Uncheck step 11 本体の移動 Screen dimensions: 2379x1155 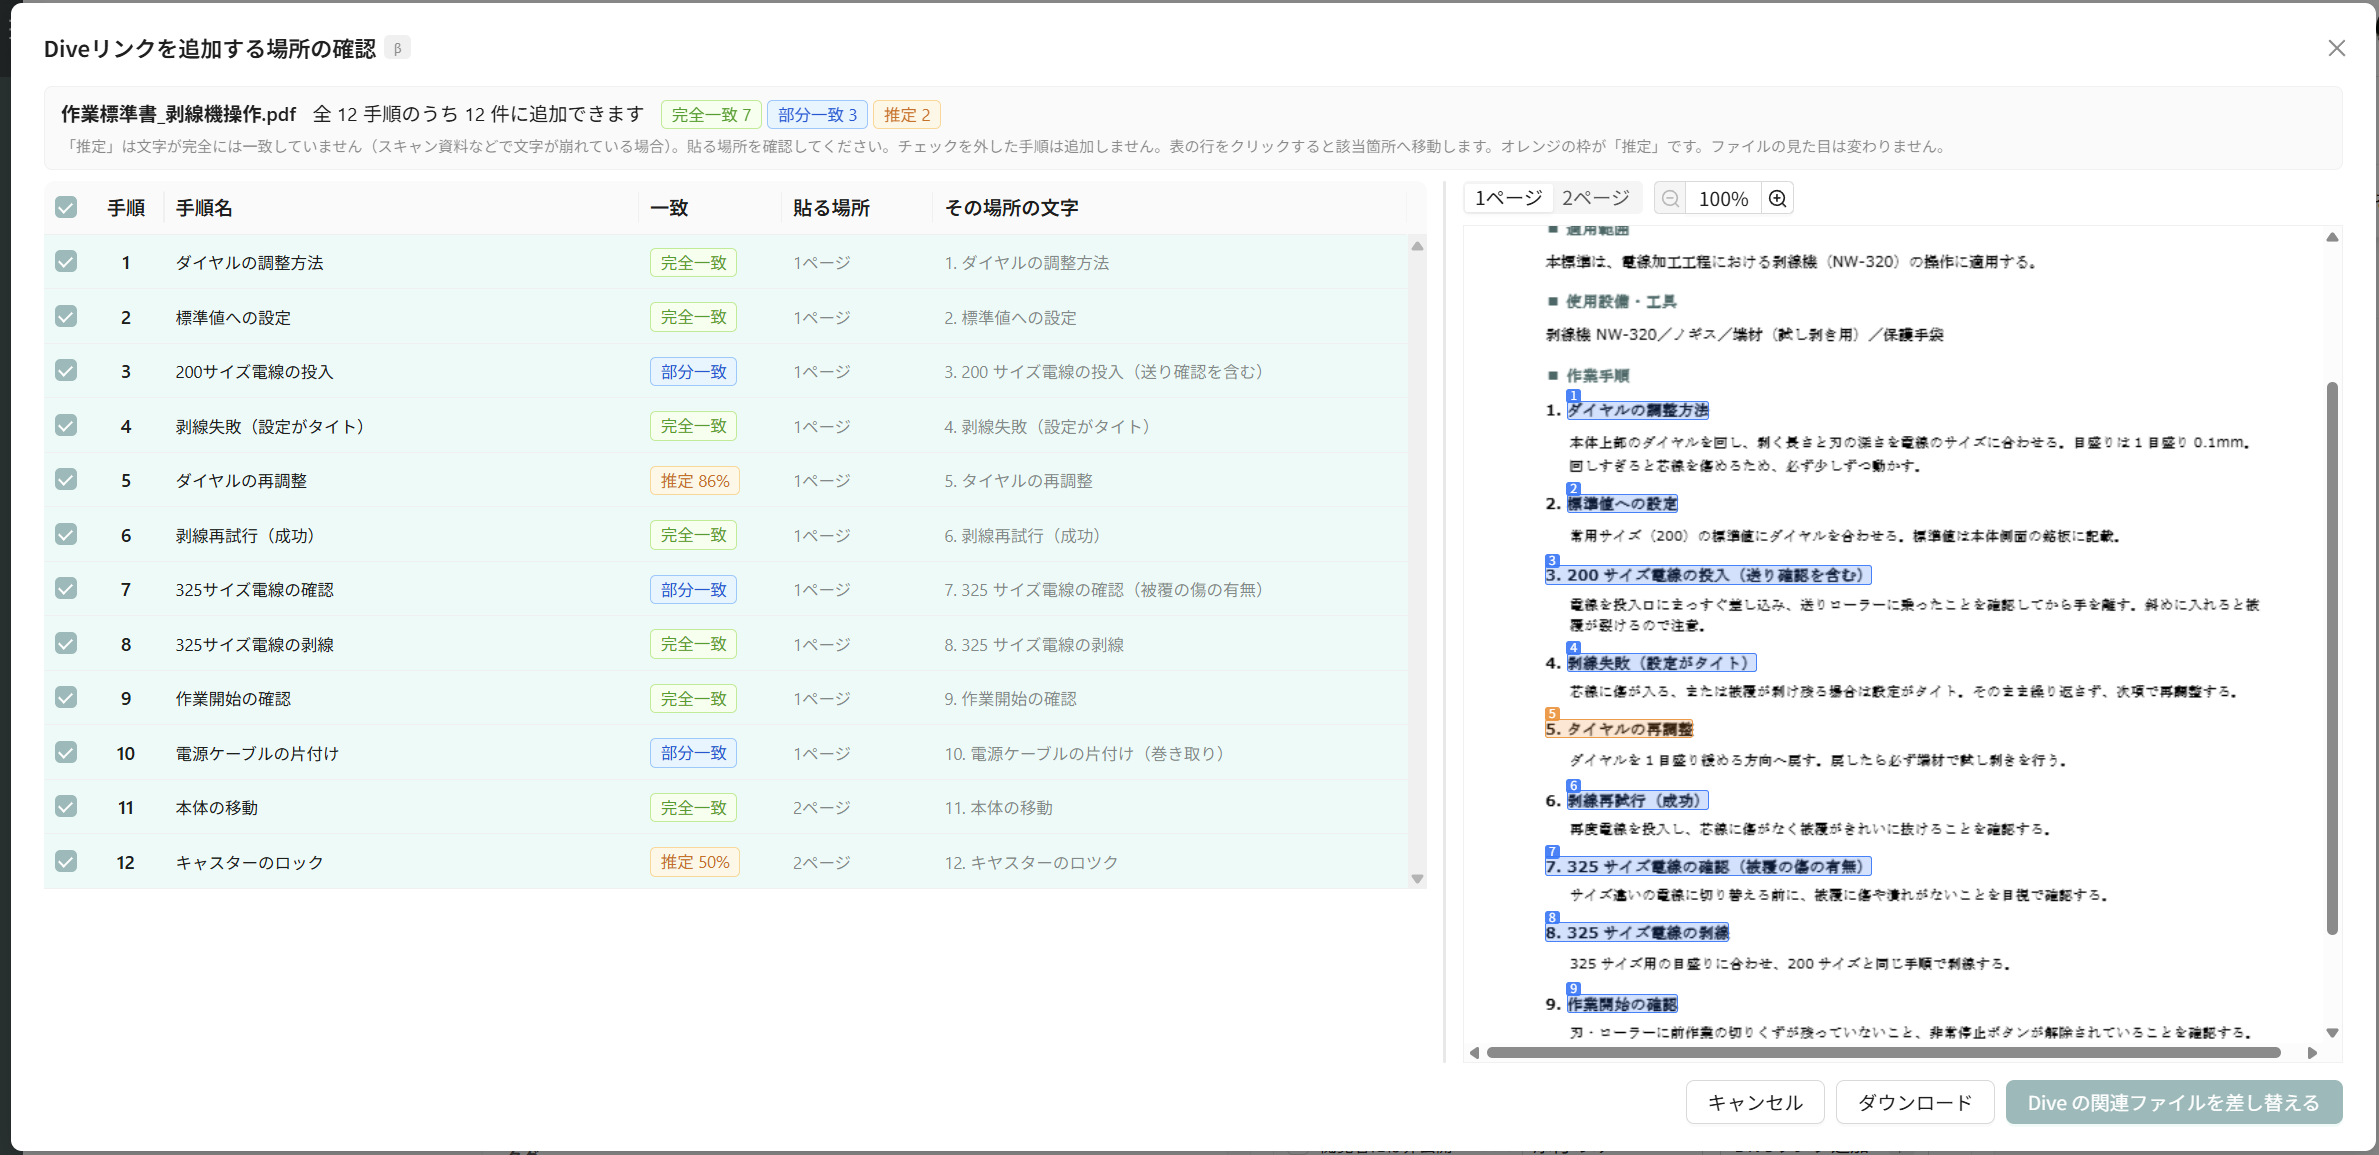66,807
